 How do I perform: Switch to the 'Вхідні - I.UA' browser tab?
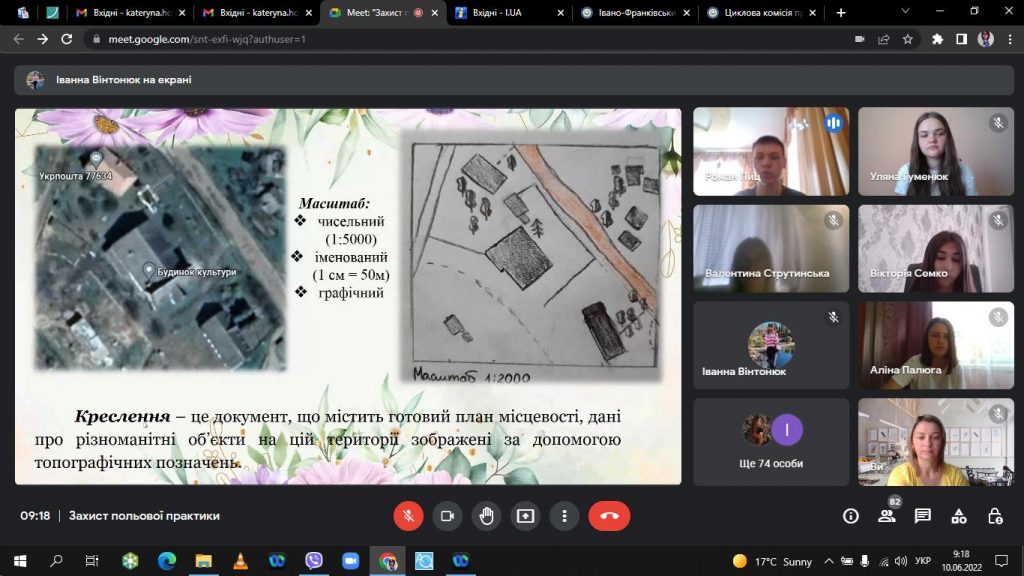coord(508,13)
